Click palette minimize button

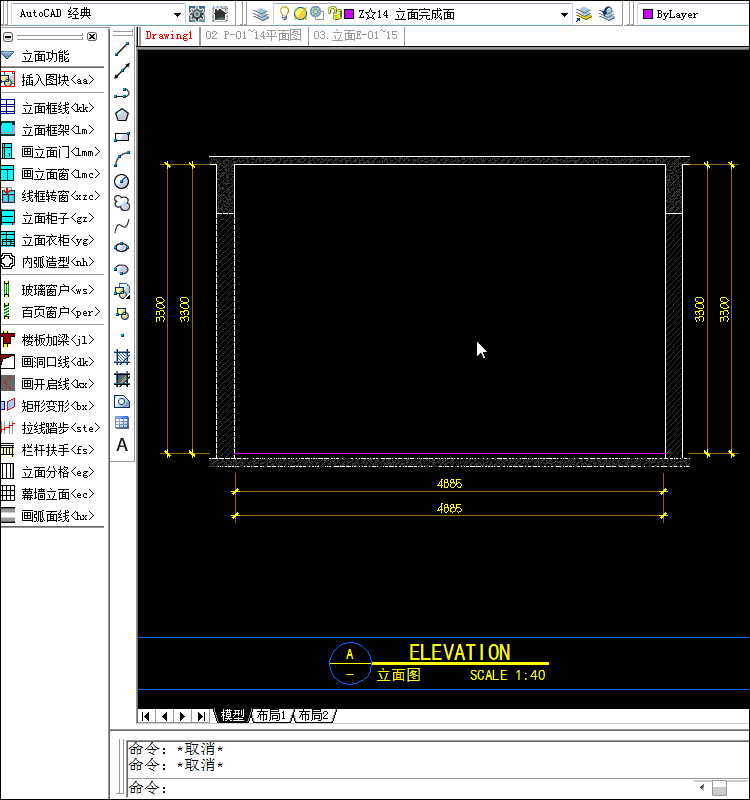coord(8,37)
